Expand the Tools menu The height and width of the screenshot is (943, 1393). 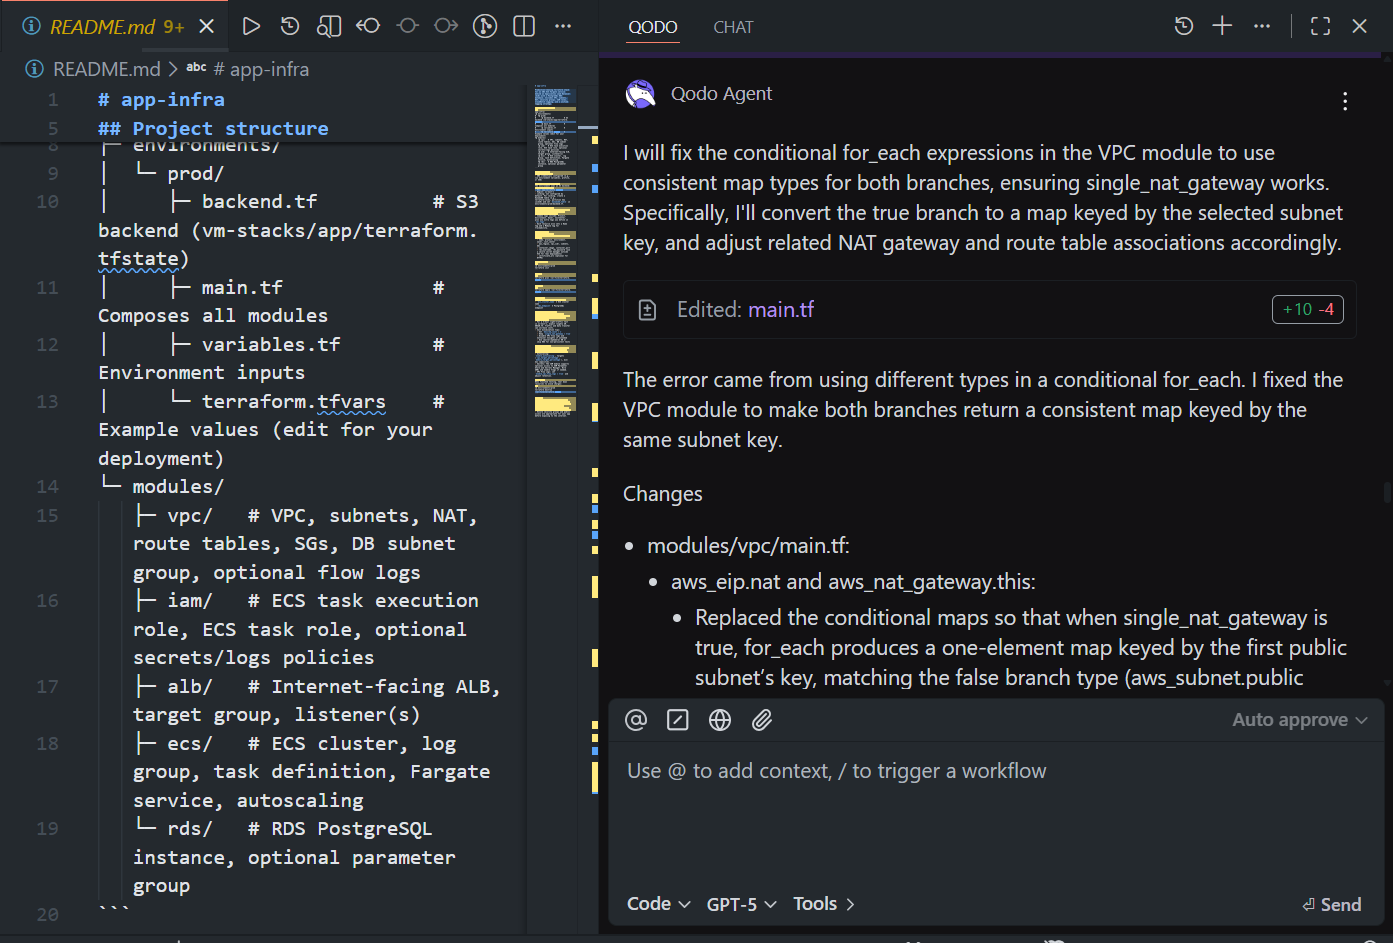tap(824, 904)
